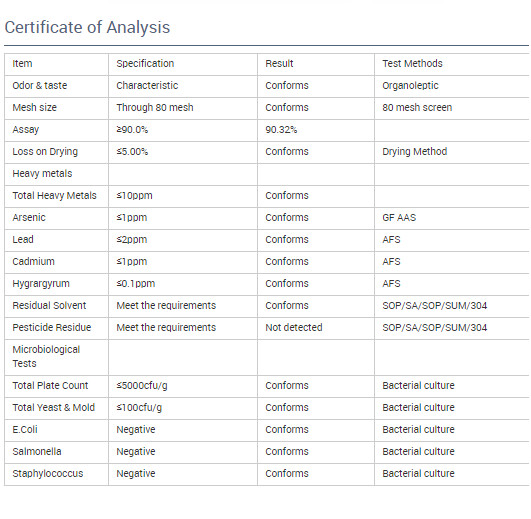Select ≤1ppm in the Cadmium row
531x519 pixels.
132,262
